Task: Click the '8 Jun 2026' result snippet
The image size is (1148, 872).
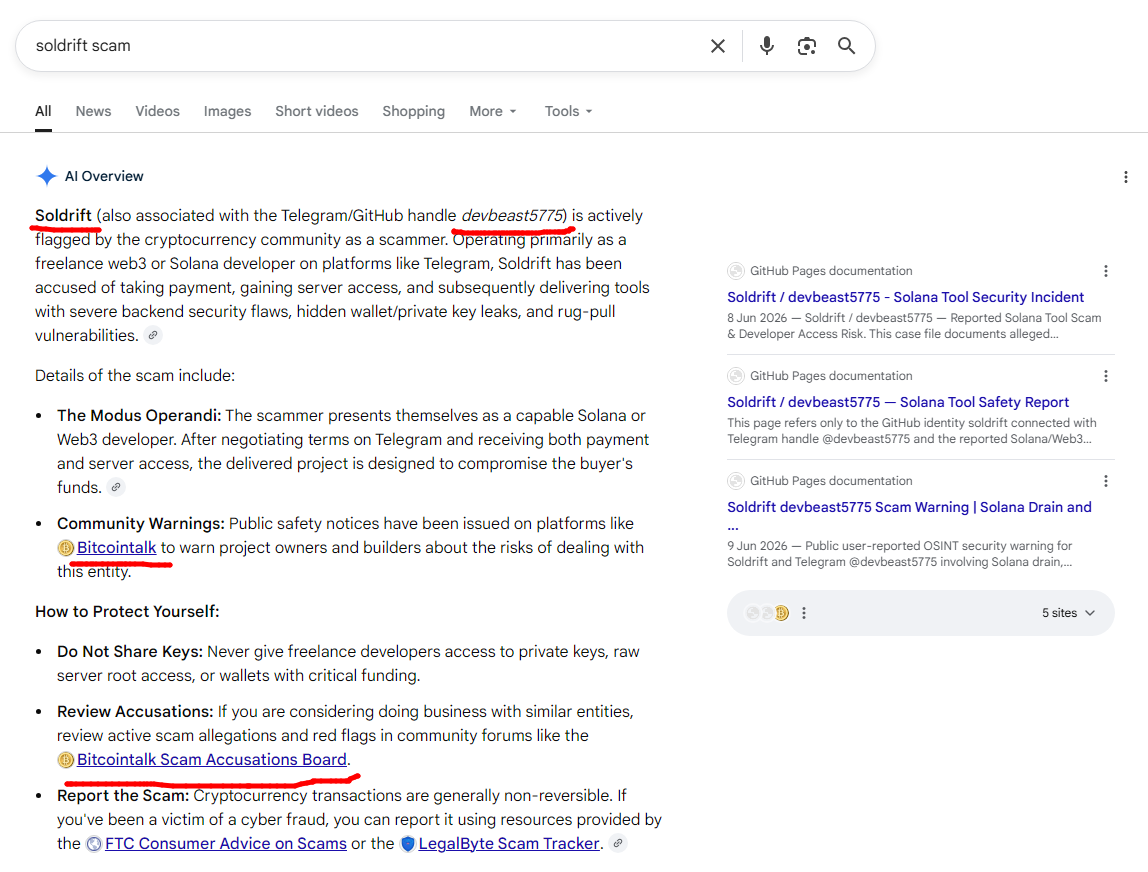Action: (x=914, y=326)
